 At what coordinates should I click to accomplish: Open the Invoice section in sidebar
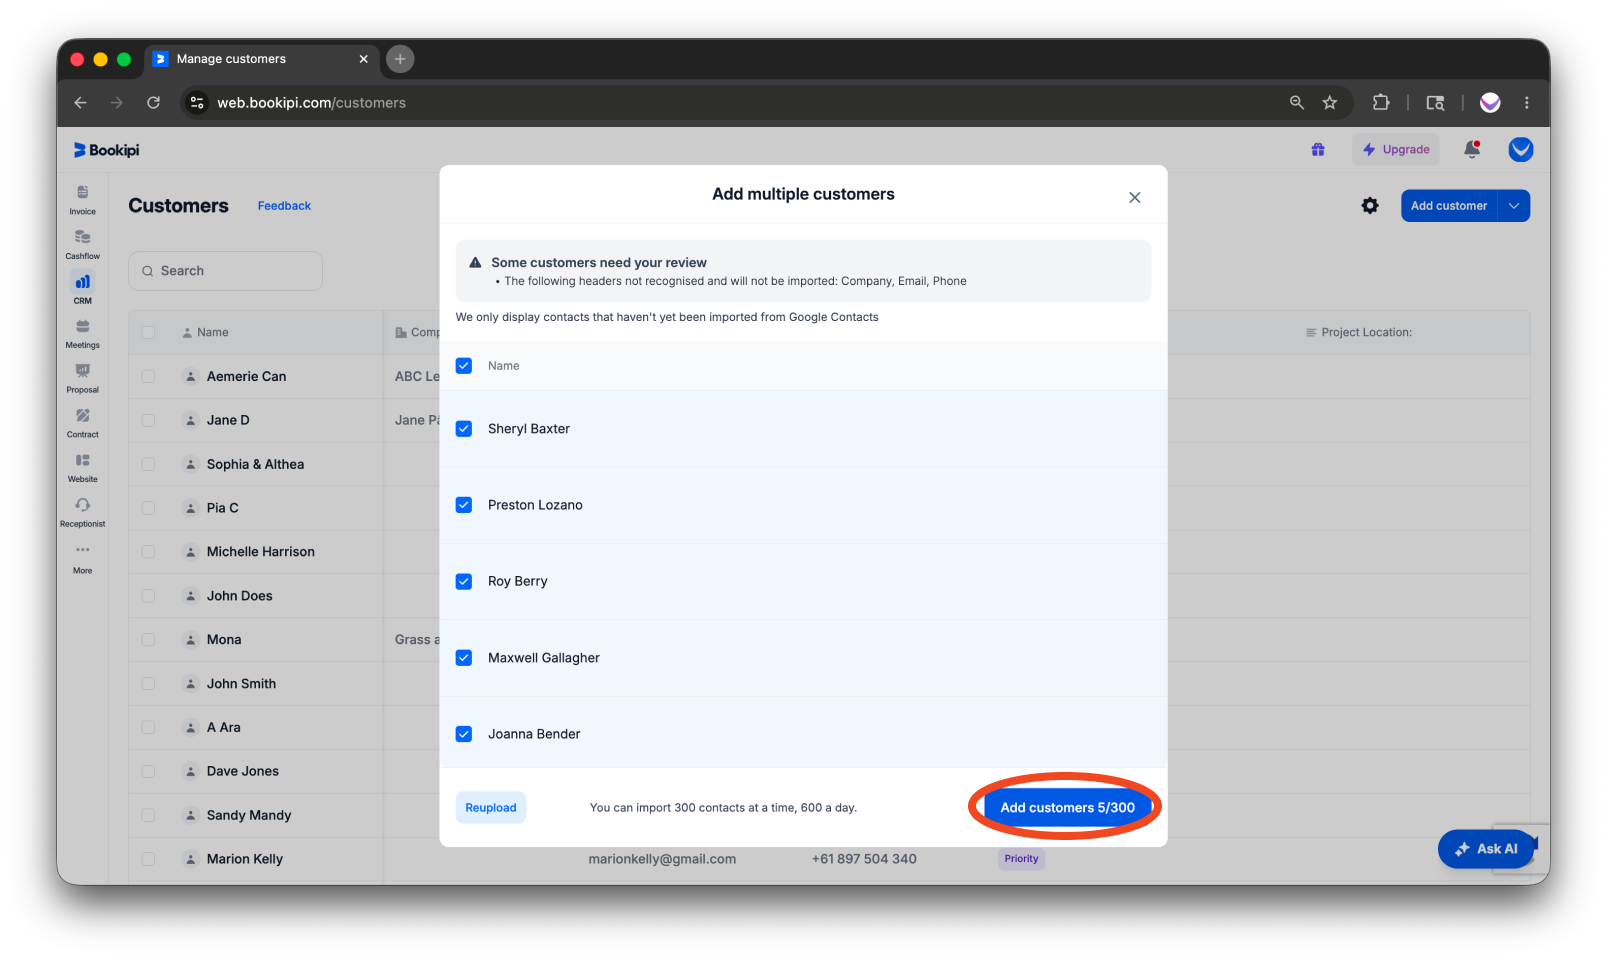82,199
